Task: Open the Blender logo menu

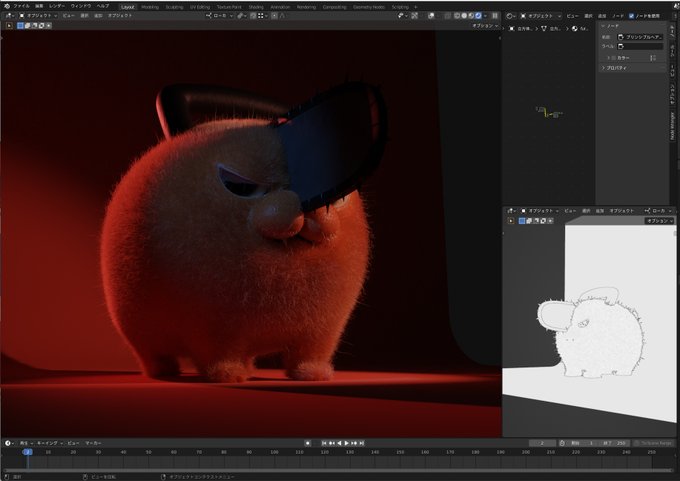Action: [x=7, y=6]
